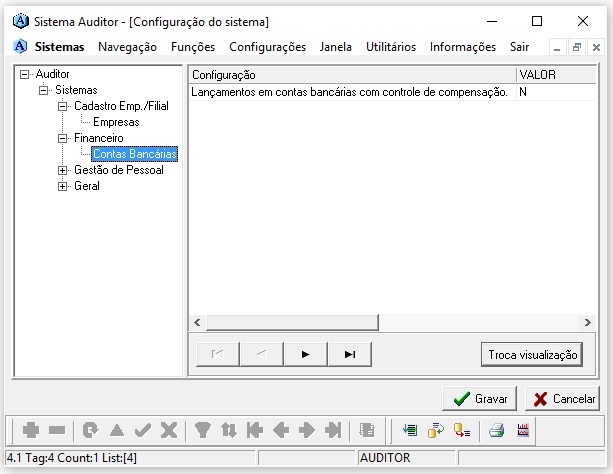Screen dimensions: 613x474
Task: Click the Cancelar button
Action: point(562,399)
